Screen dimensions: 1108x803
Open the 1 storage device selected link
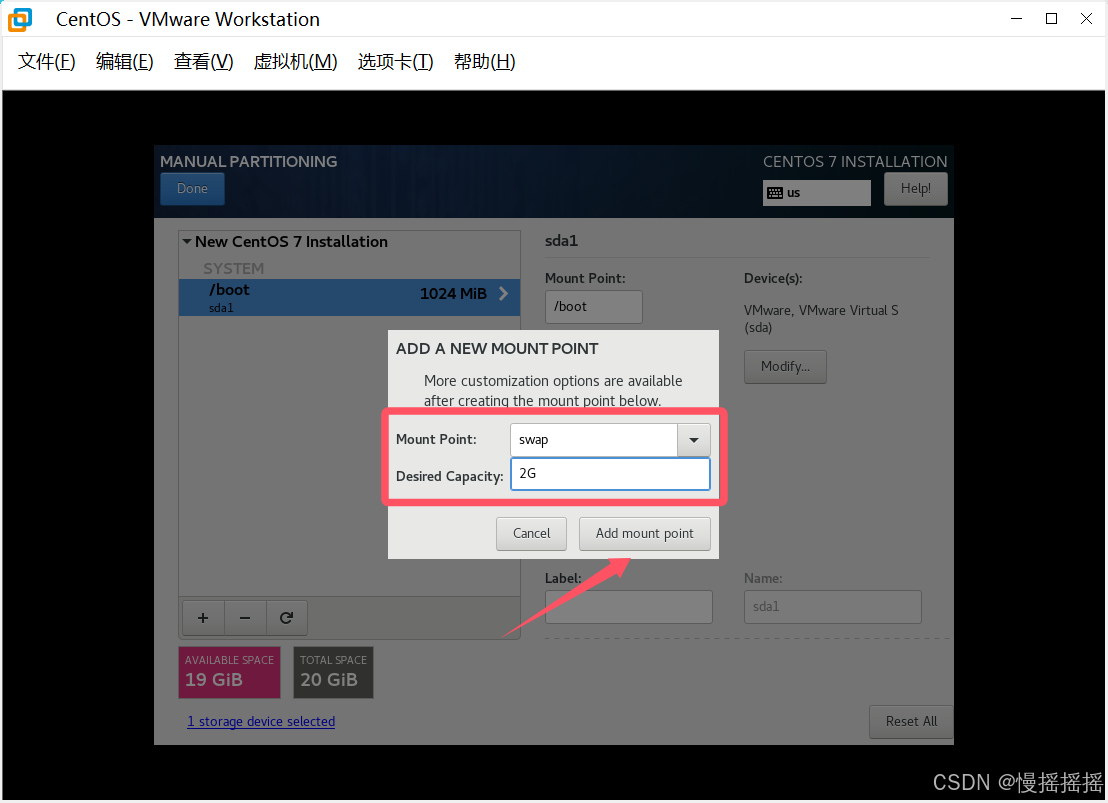pyautogui.click(x=261, y=721)
